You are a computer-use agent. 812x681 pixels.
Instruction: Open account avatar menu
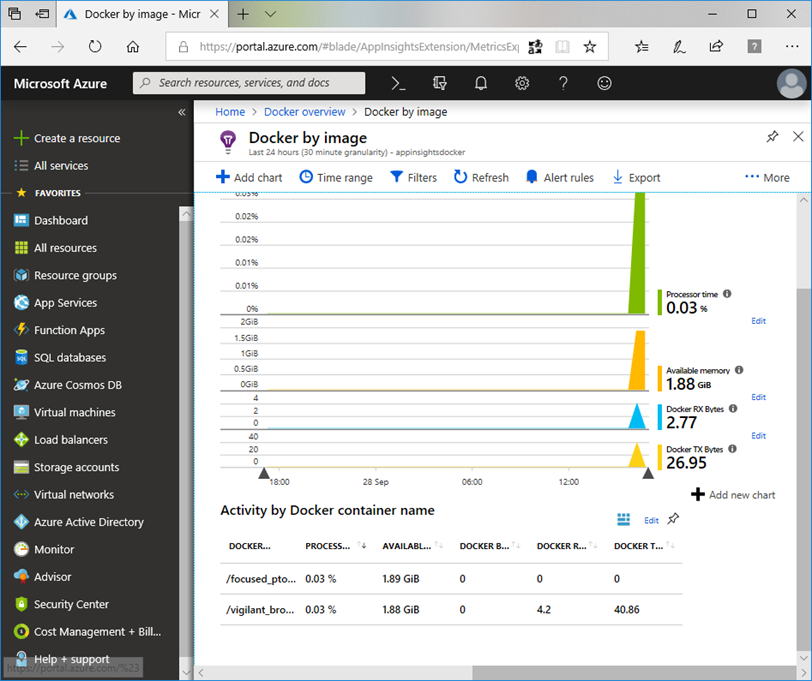click(791, 83)
